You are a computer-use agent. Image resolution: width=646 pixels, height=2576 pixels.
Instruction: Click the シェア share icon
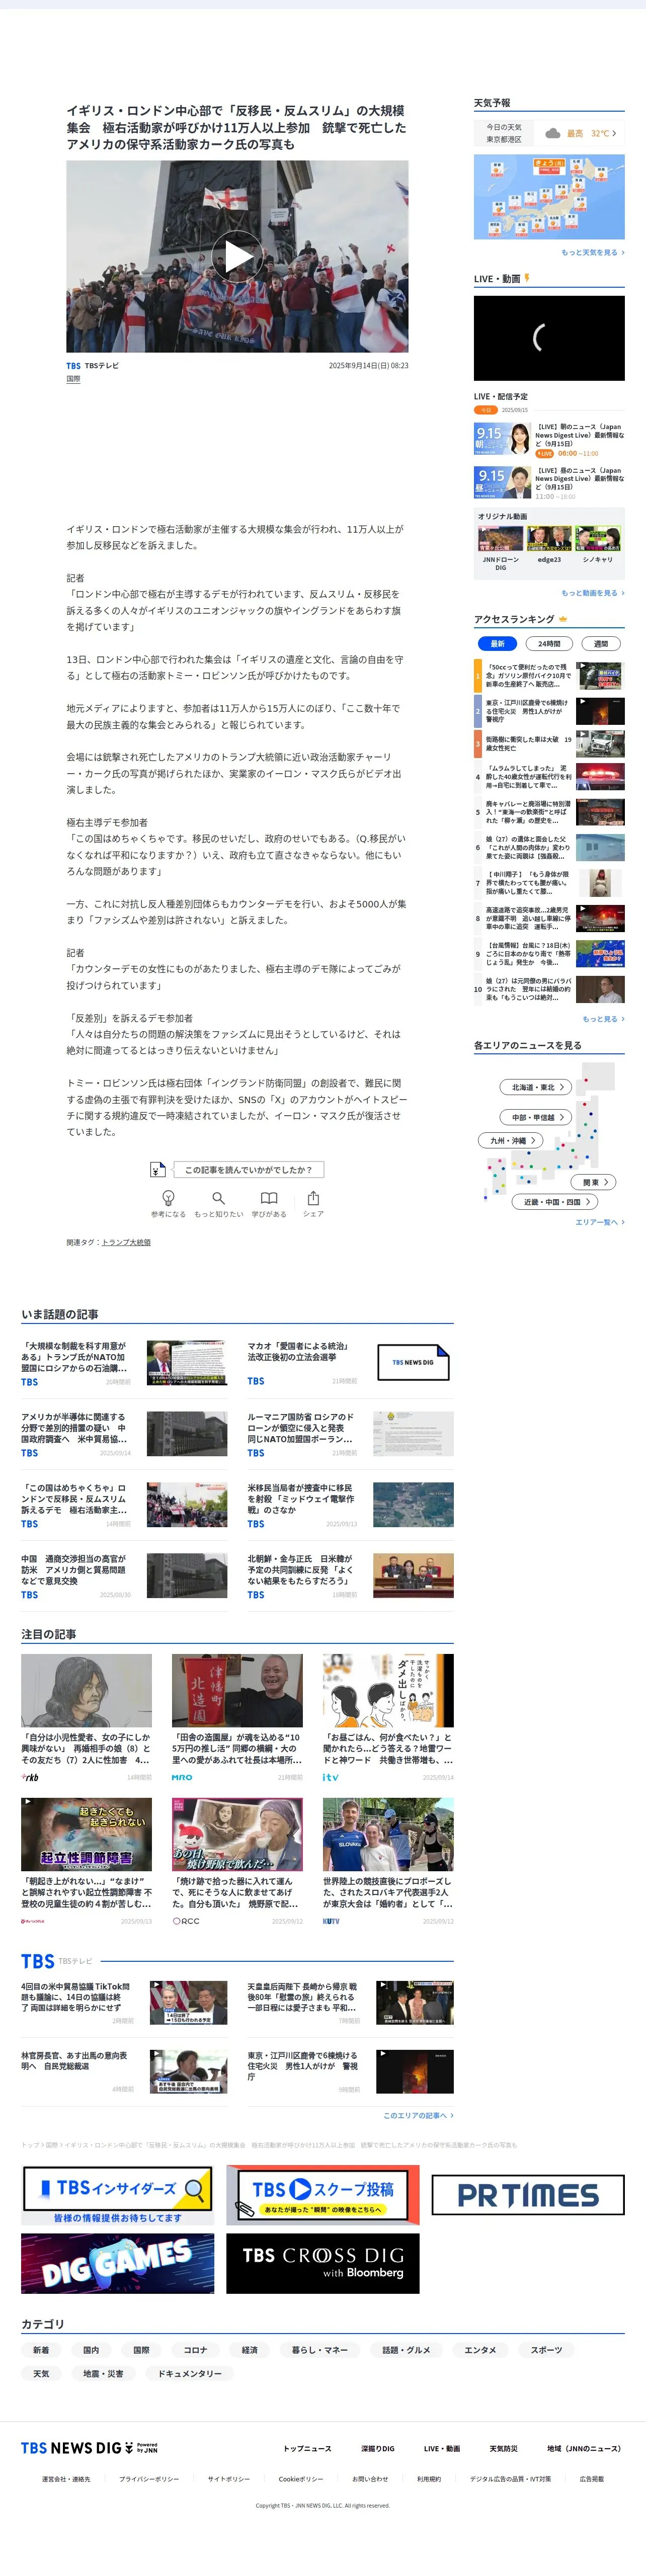(x=313, y=1198)
